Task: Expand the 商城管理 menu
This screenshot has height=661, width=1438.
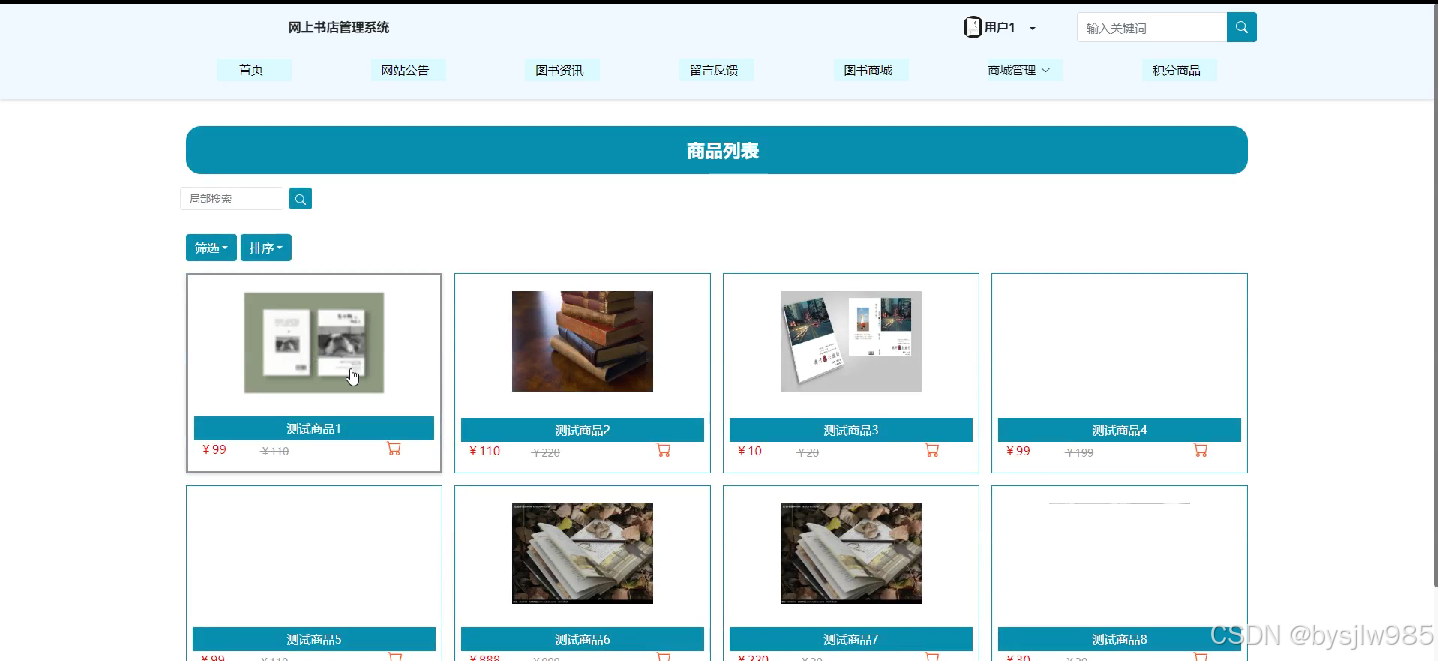Action: (1024, 70)
